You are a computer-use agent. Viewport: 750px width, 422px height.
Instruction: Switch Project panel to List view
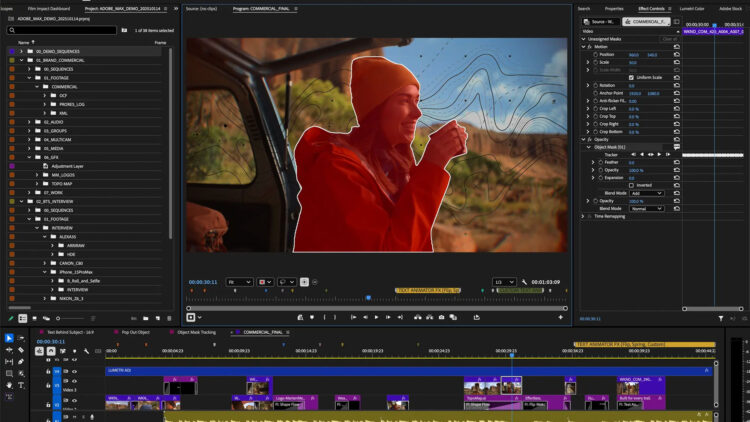(22, 318)
